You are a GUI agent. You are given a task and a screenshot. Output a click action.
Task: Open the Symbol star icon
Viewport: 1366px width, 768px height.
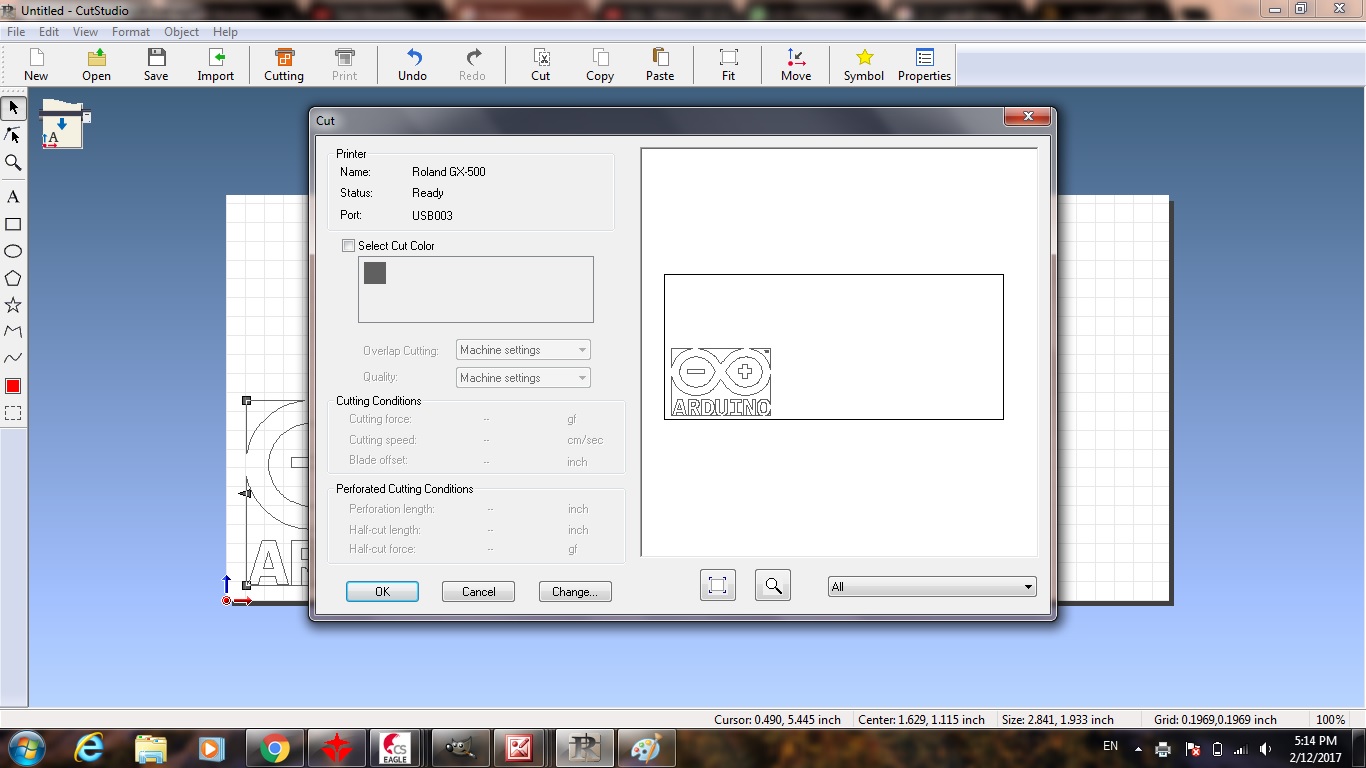coord(864,64)
